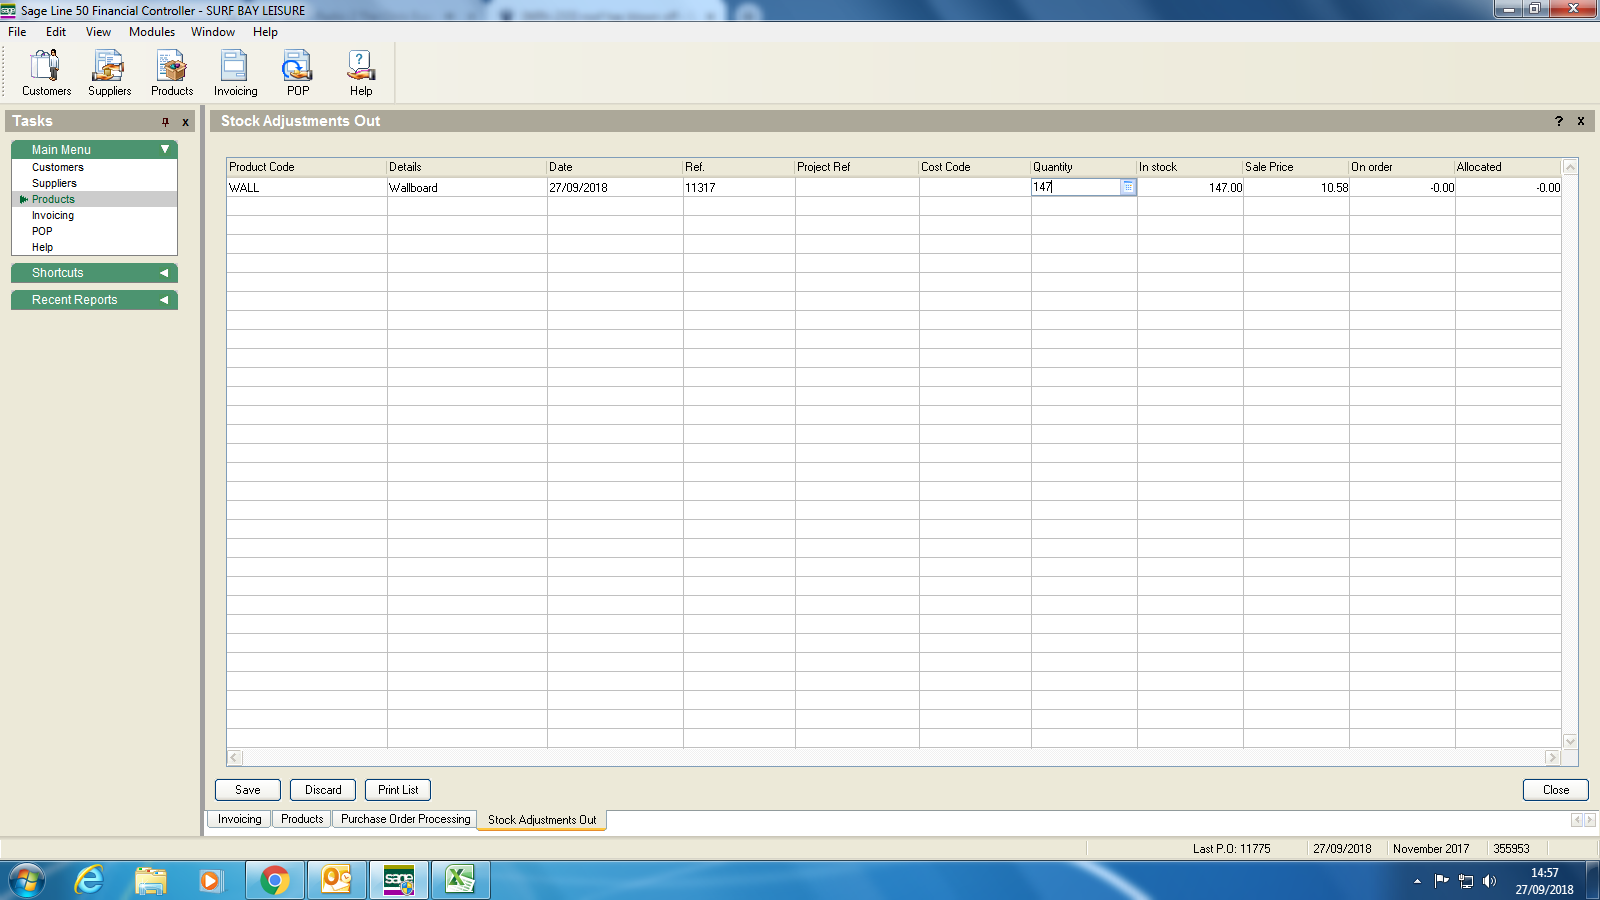Switch to Purchase Order Processing tab

coord(405,819)
